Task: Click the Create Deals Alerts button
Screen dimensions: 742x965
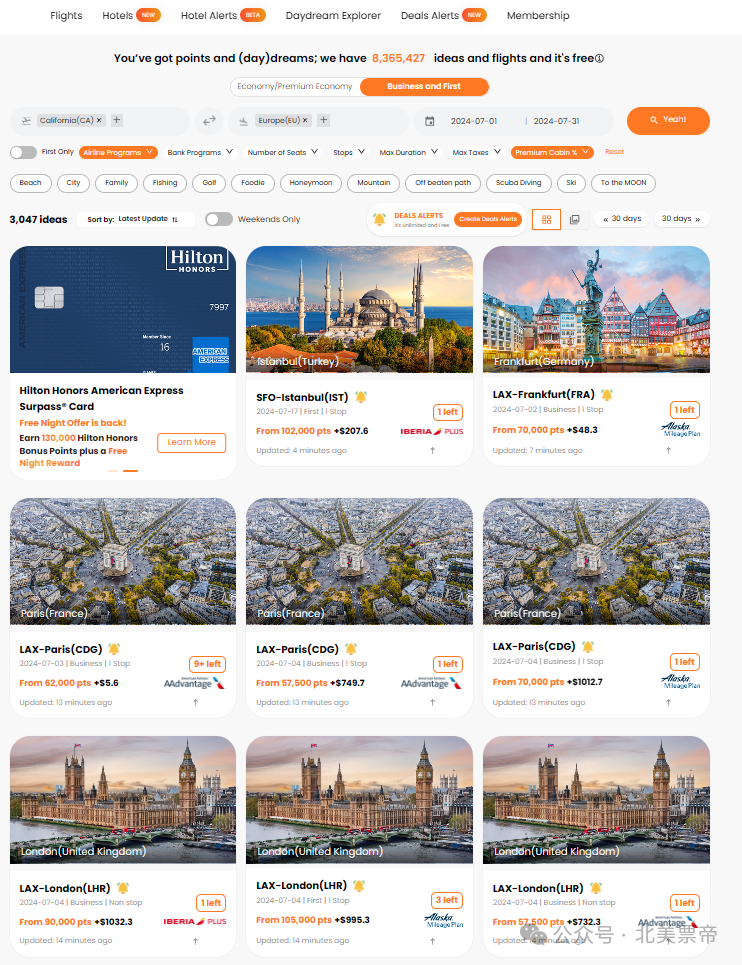Action: pos(488,219)
